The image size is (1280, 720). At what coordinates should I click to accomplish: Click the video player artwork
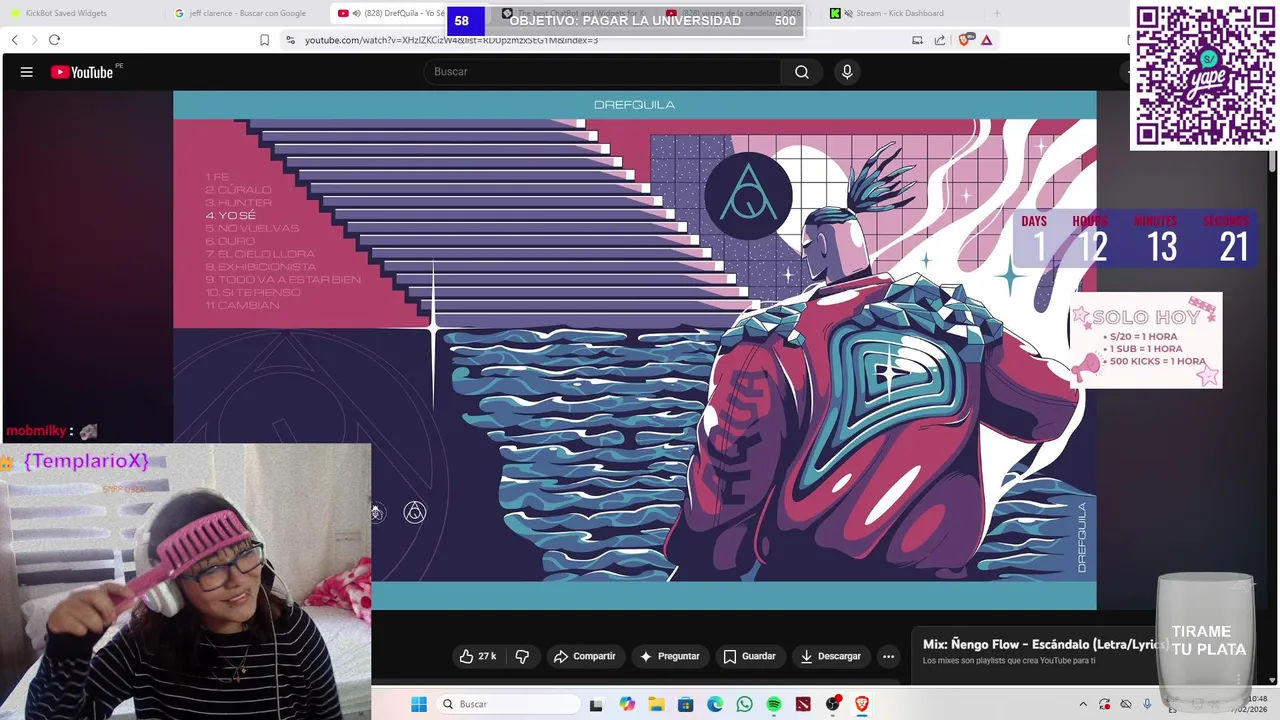coord(634,350)
